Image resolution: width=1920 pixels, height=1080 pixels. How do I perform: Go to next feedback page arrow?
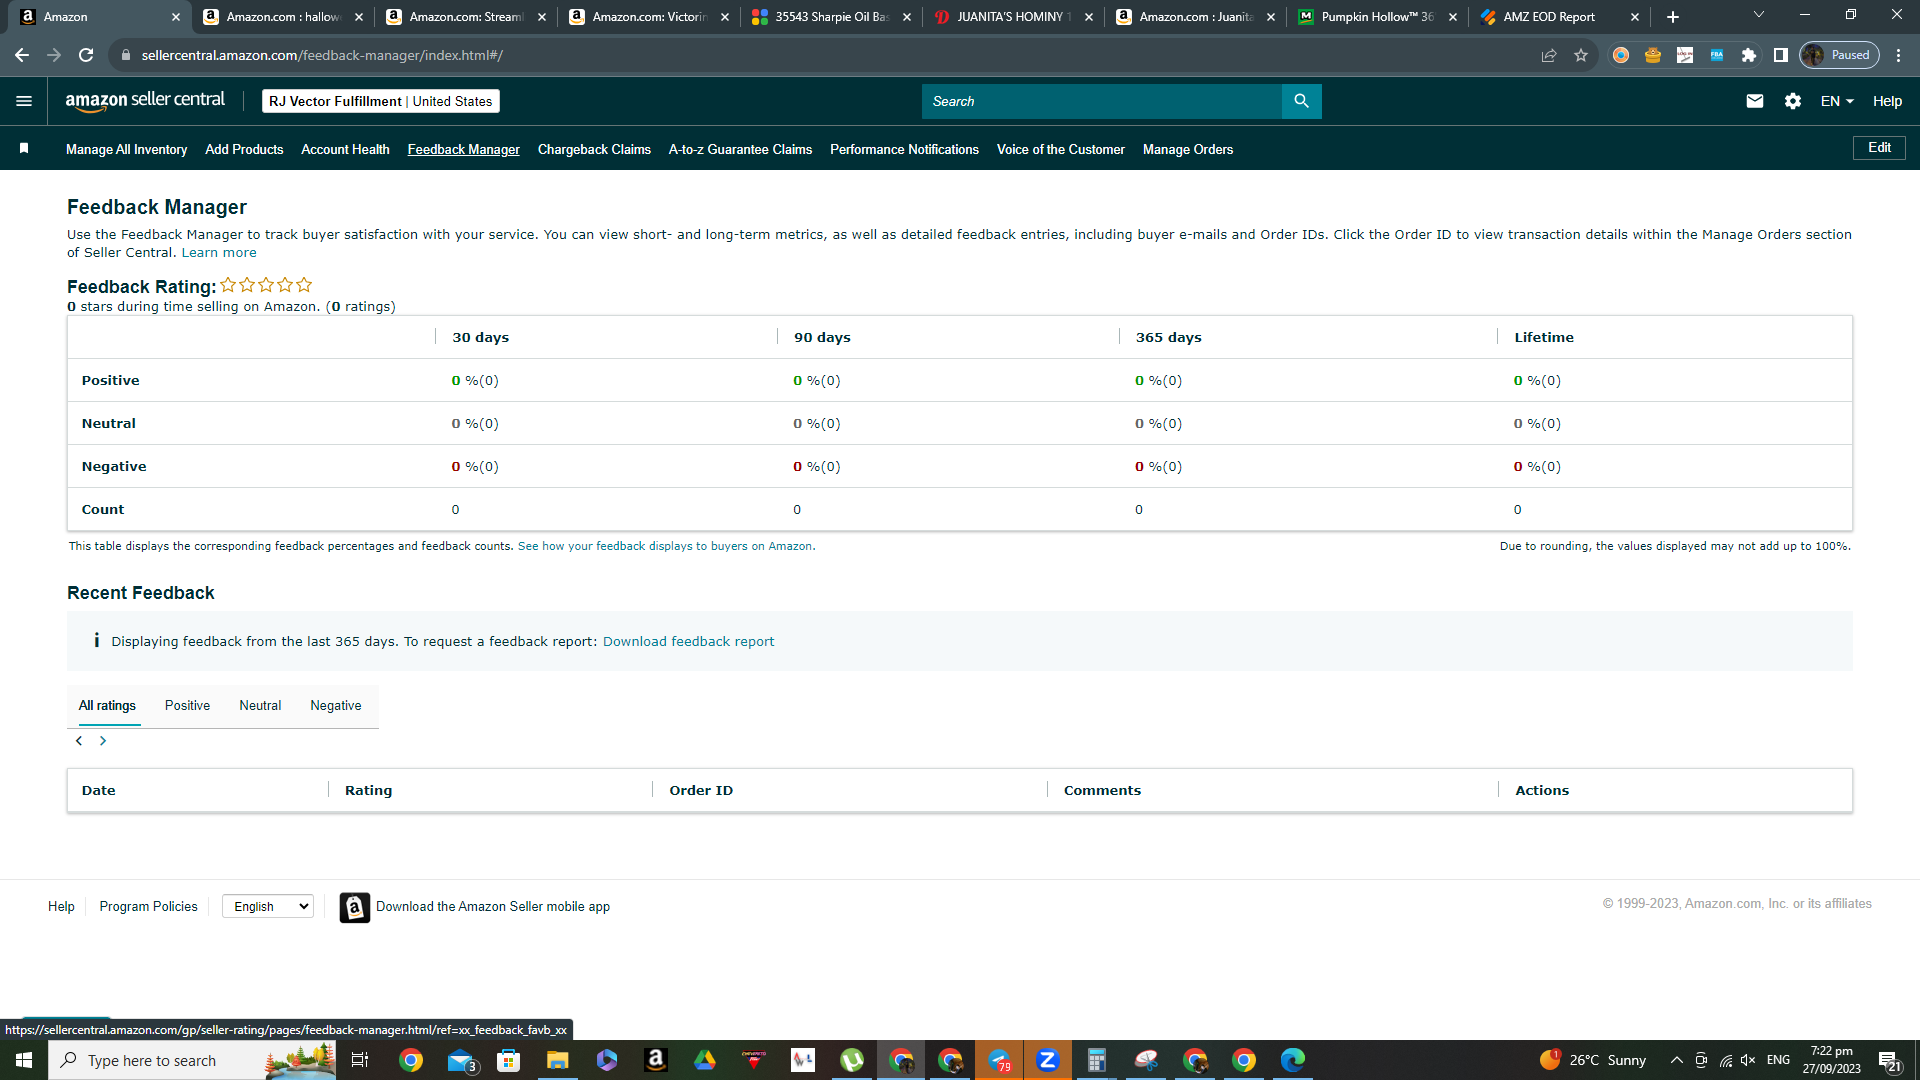click(x=103, y=741)
